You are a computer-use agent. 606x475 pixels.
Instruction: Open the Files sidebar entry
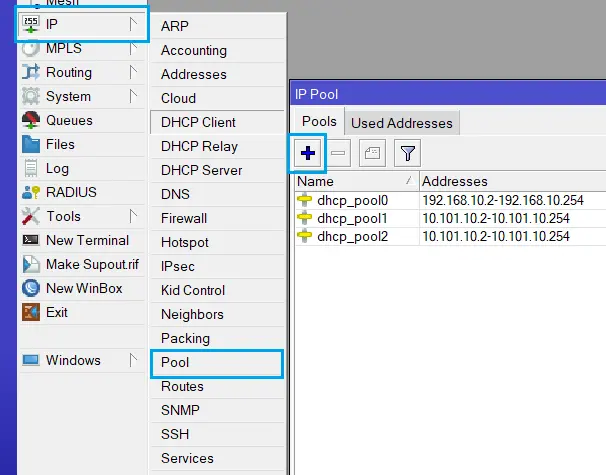click(60, 144)
